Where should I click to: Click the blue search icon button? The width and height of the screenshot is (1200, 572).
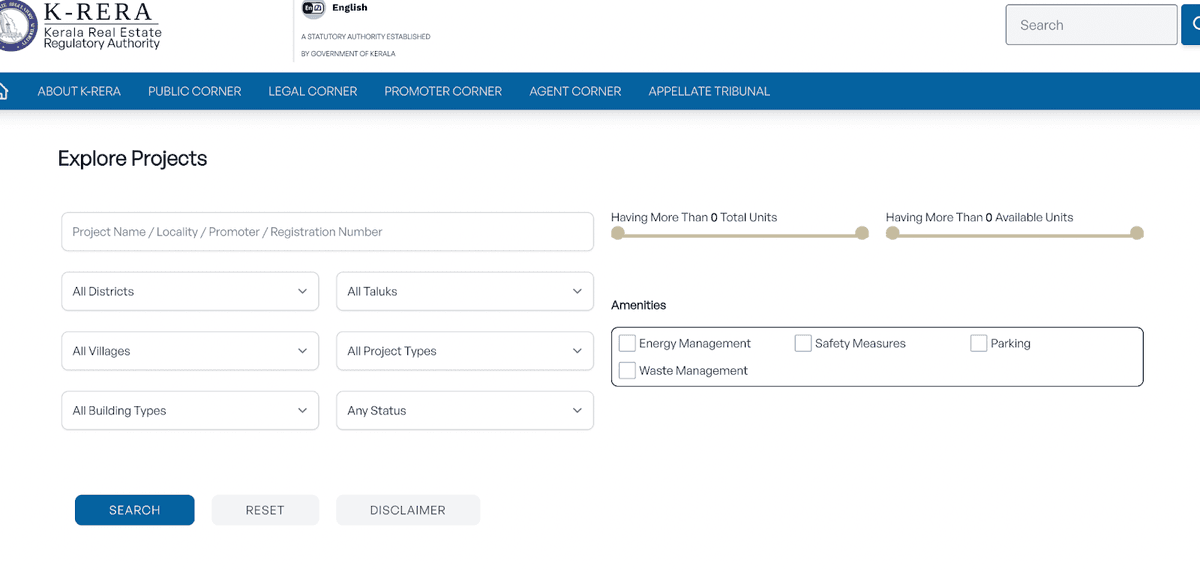pyautogui.click(x=1191, y=25)
